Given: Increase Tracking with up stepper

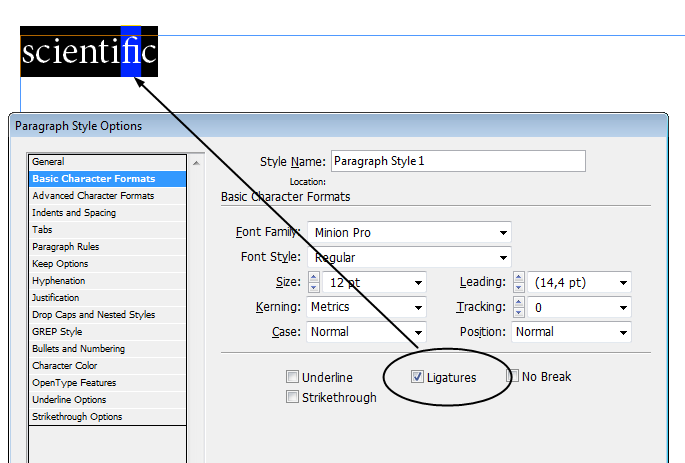Looking at the screenshot, I should click(519, 302).
